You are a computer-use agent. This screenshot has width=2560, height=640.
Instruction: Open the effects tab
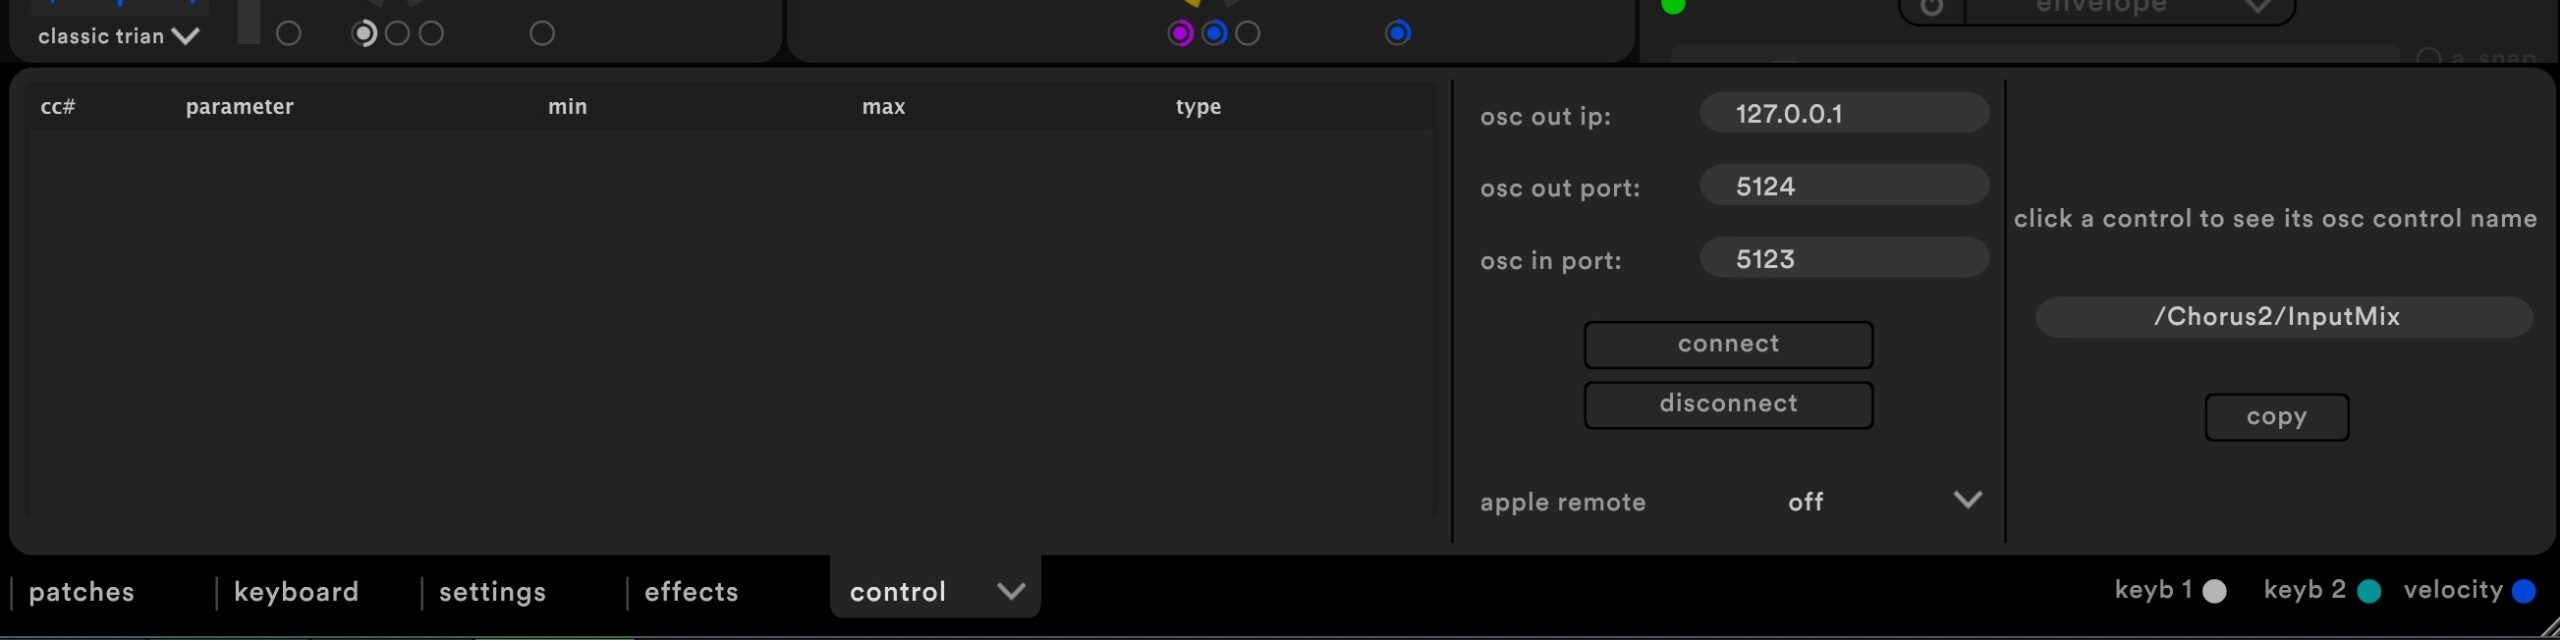(691, 592)
